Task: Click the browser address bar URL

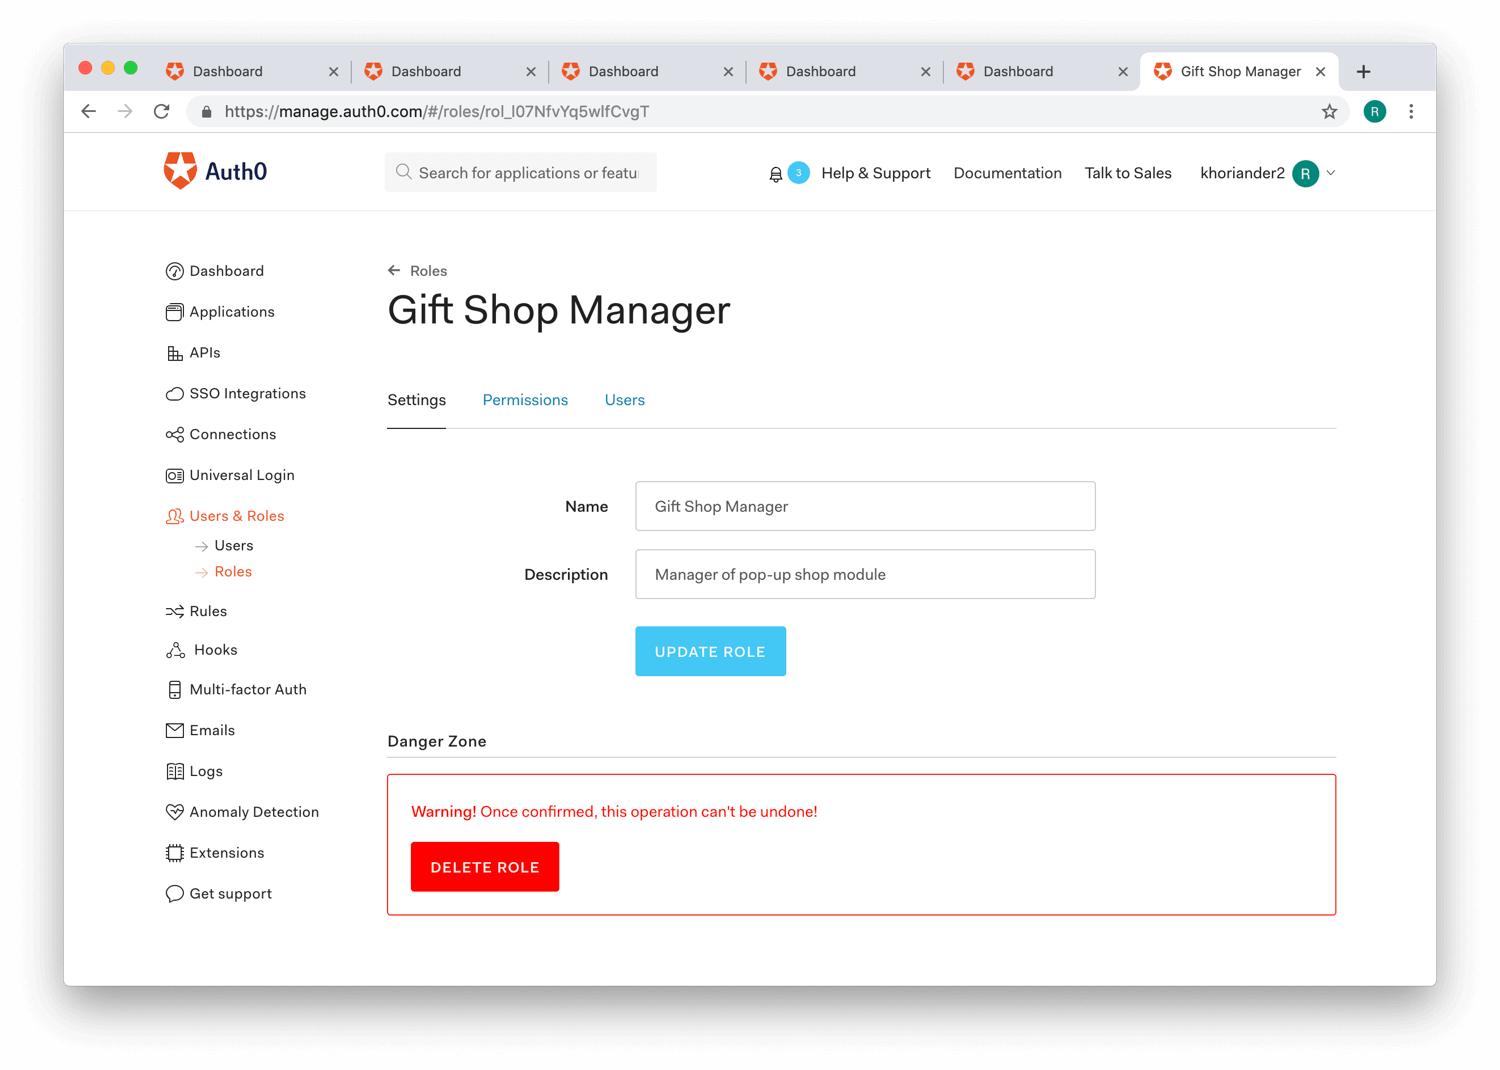Action: click(436, 112)
